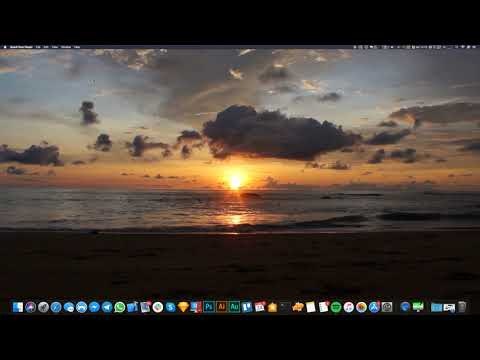Screen dimensions: 480x360
Task: Open the bold application name menu
Action: [x=21, y=47]
